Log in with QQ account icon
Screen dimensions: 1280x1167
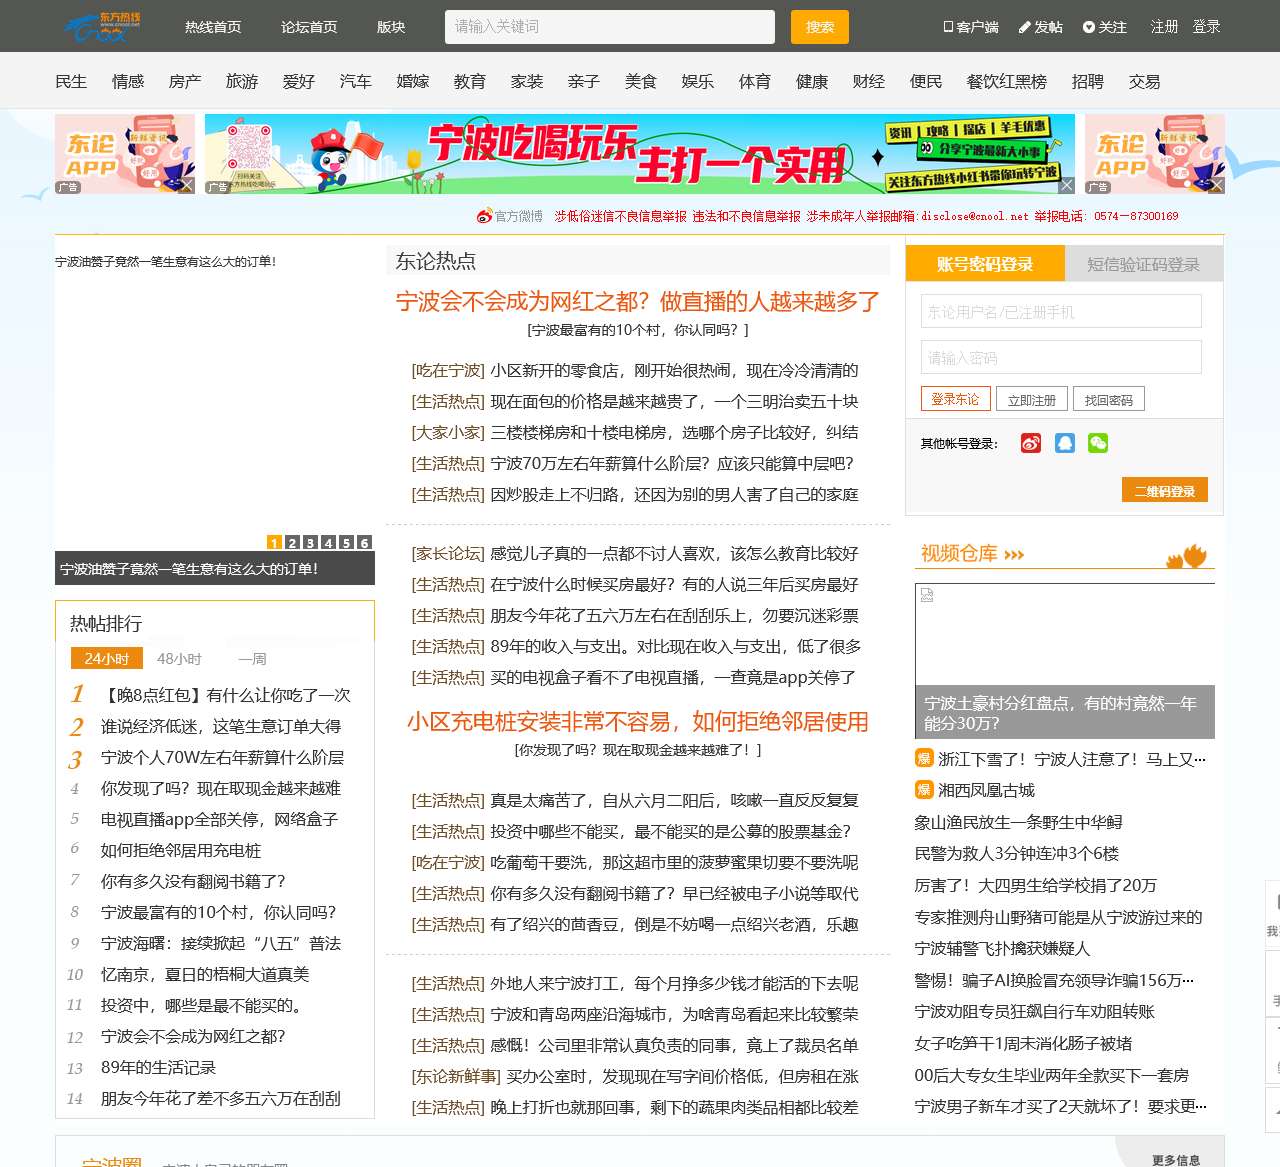tap(1065, 443)
